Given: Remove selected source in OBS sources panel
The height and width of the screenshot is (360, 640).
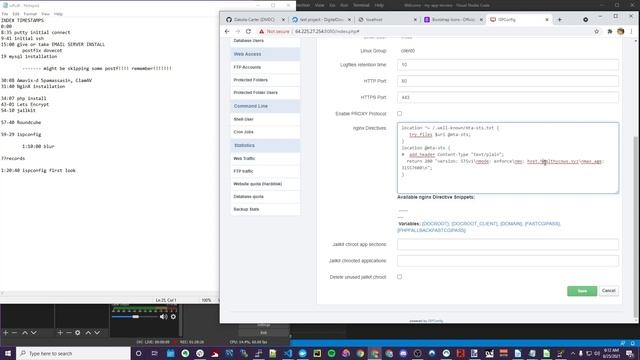Looking at the screenshot, I should pos(69,333).
